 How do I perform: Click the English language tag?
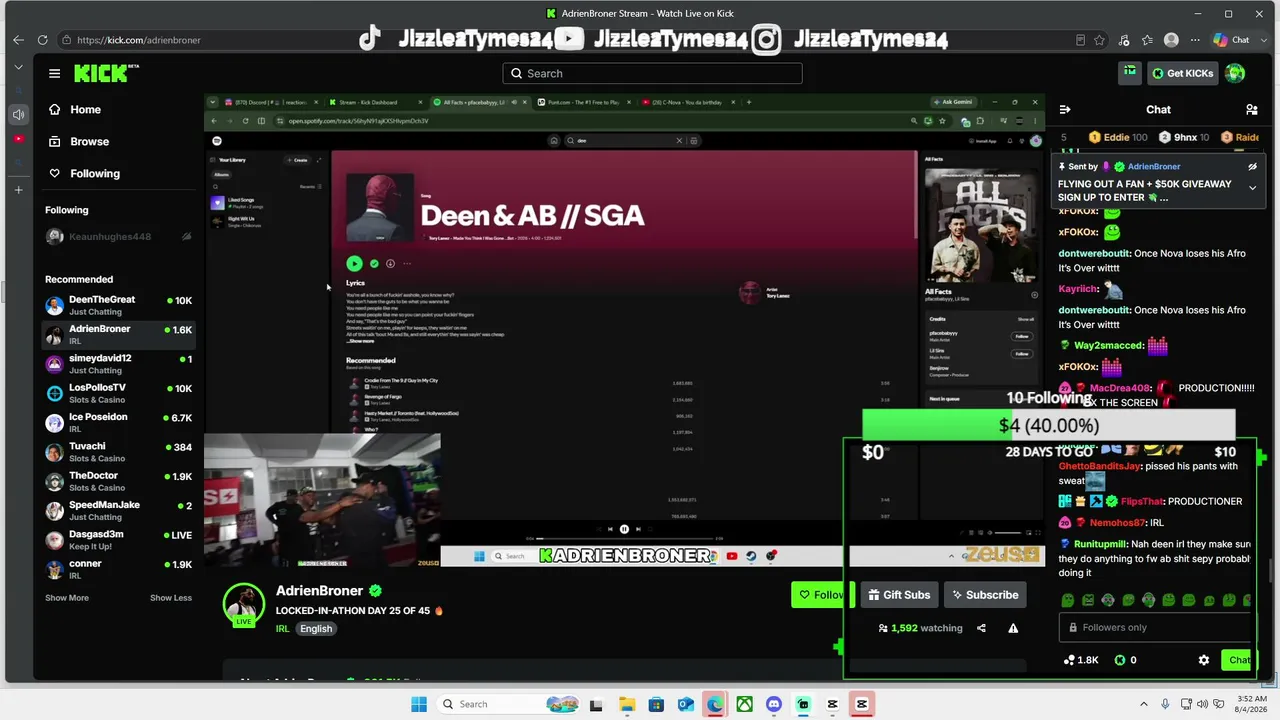[x=316, y=629]
